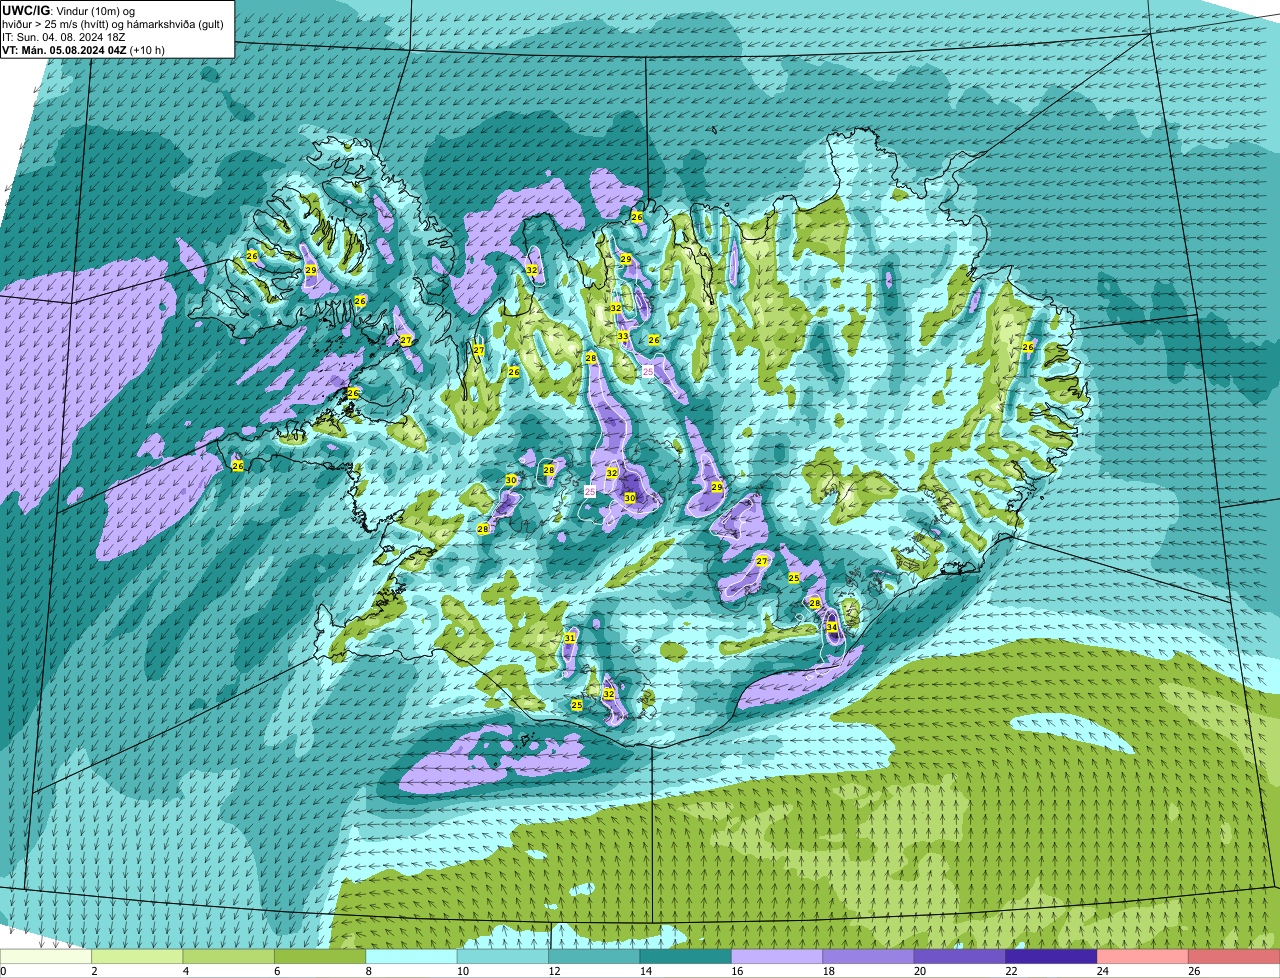Select the 10–12 m/s legend color block
This screenshot has width=1280, height=978.
coord(503,956)
